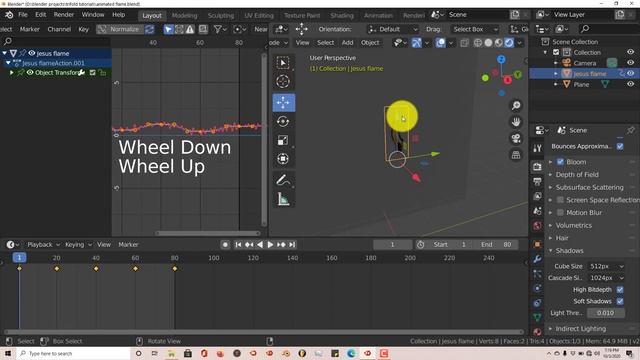Click the preview range clock icon
Image resolution: width=640 pixels, height=360 pixels.
pyautogui.click(x=420, y=244)
